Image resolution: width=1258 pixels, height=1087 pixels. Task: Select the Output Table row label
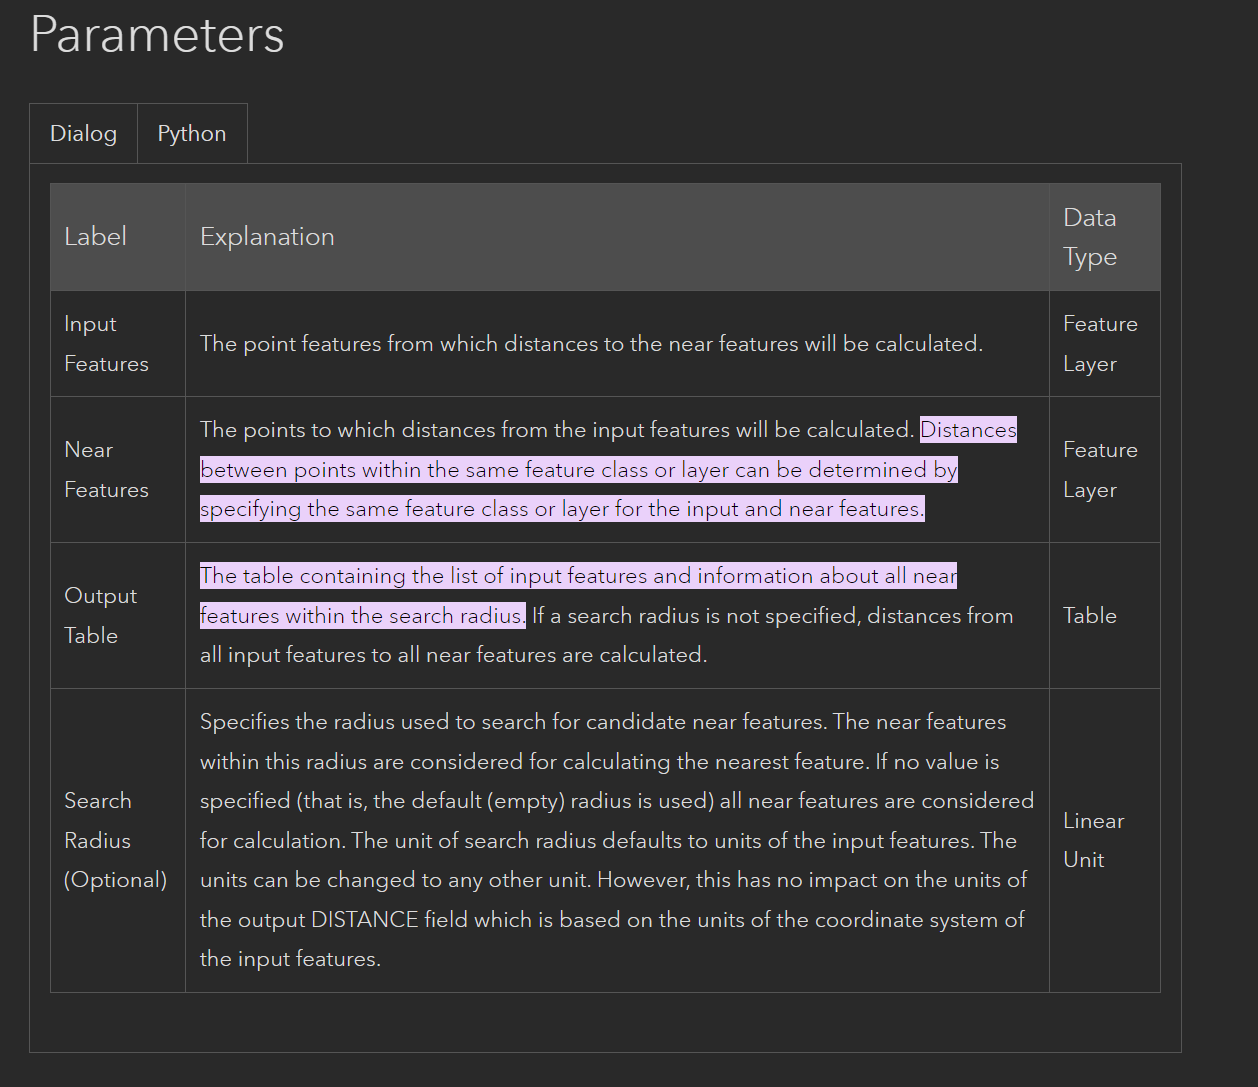pos(100,615)
